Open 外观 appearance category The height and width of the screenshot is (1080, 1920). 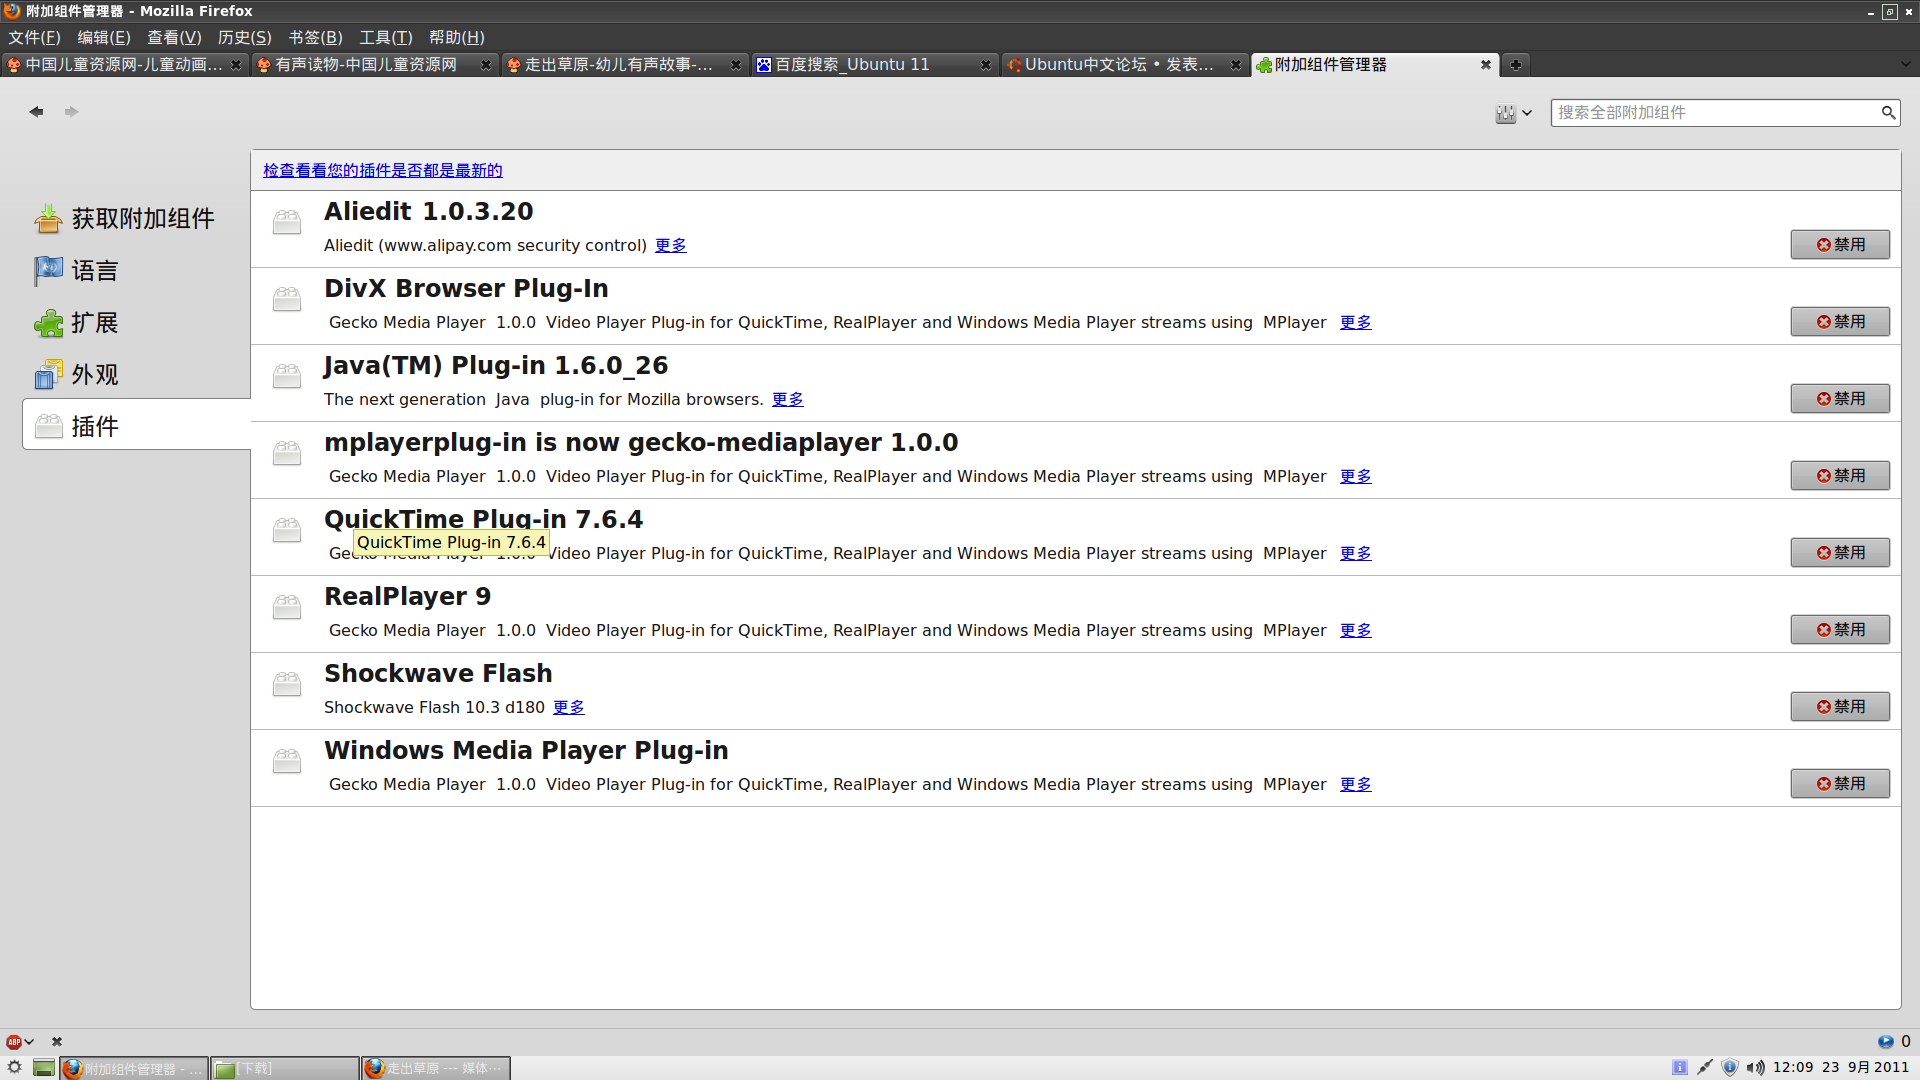[x=136, y=374]
